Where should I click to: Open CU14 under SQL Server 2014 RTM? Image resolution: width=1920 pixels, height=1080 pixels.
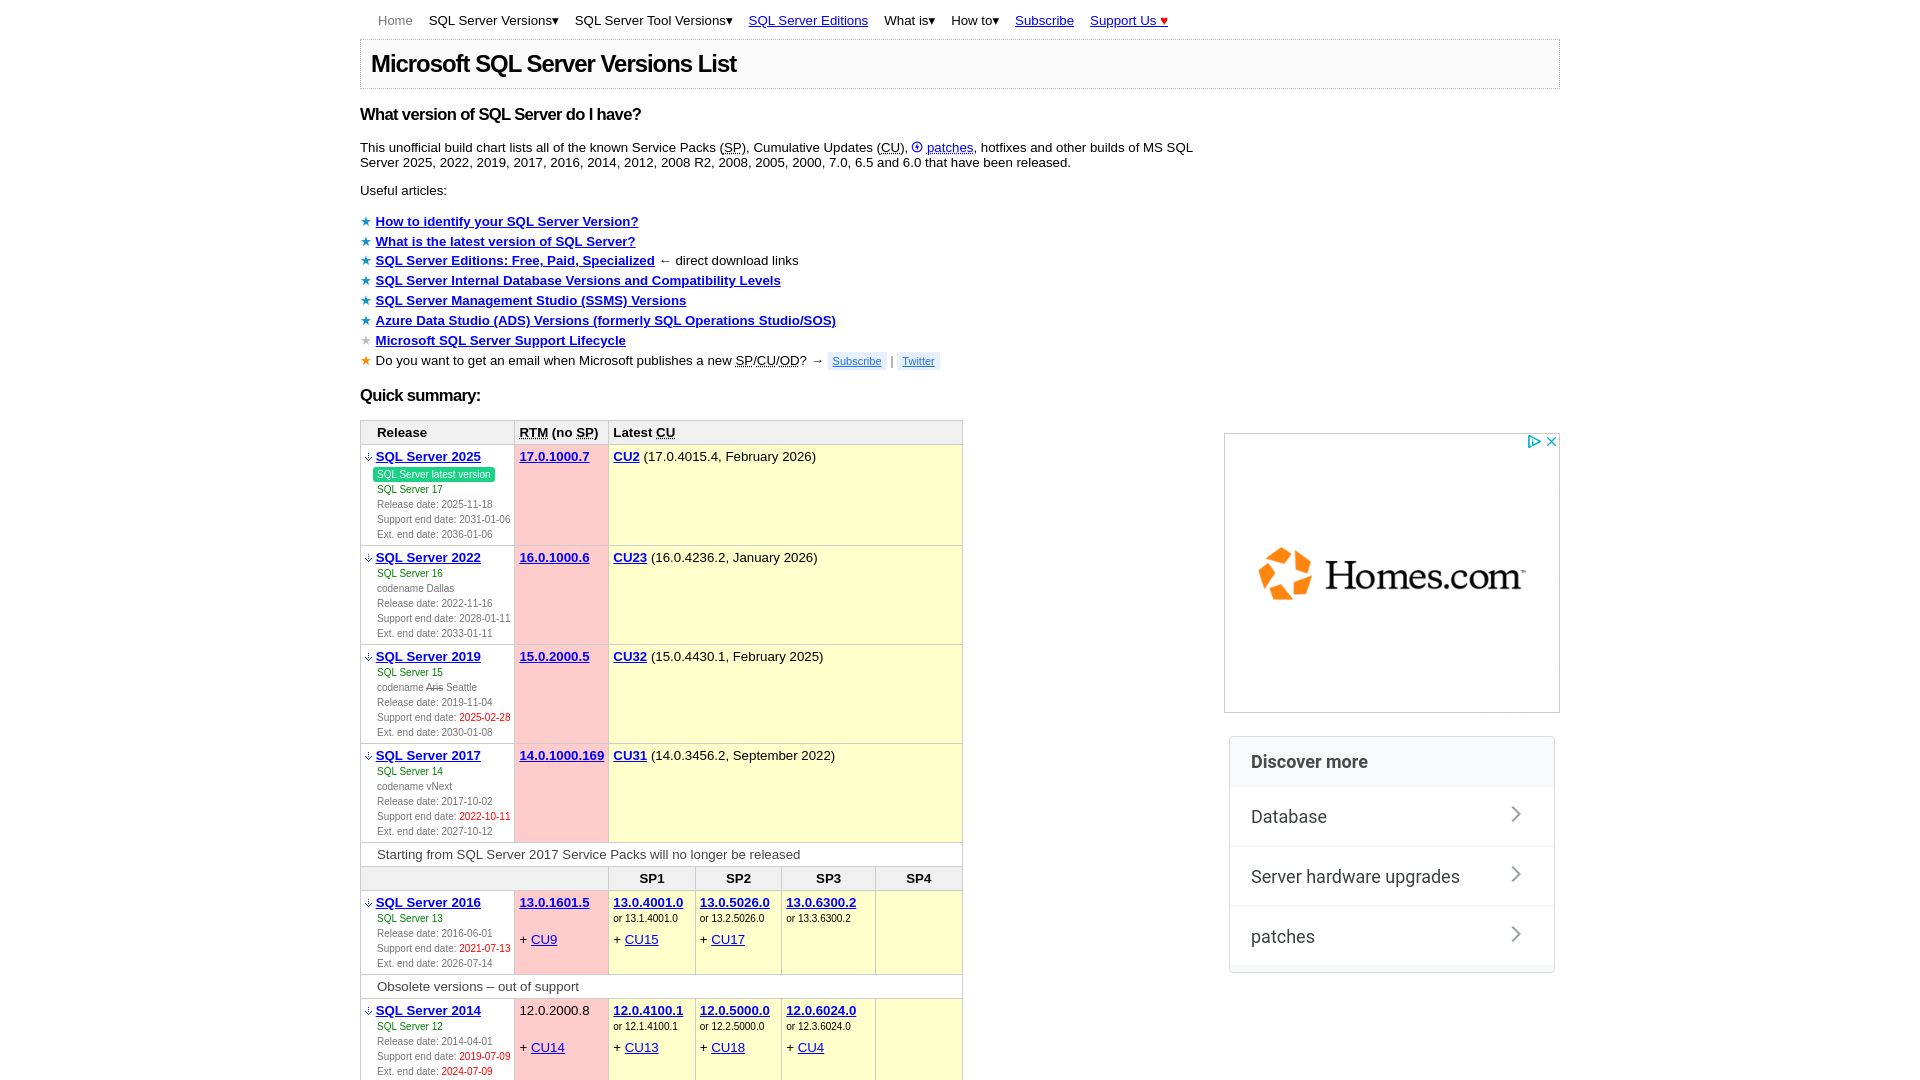tap(548, 1048)
